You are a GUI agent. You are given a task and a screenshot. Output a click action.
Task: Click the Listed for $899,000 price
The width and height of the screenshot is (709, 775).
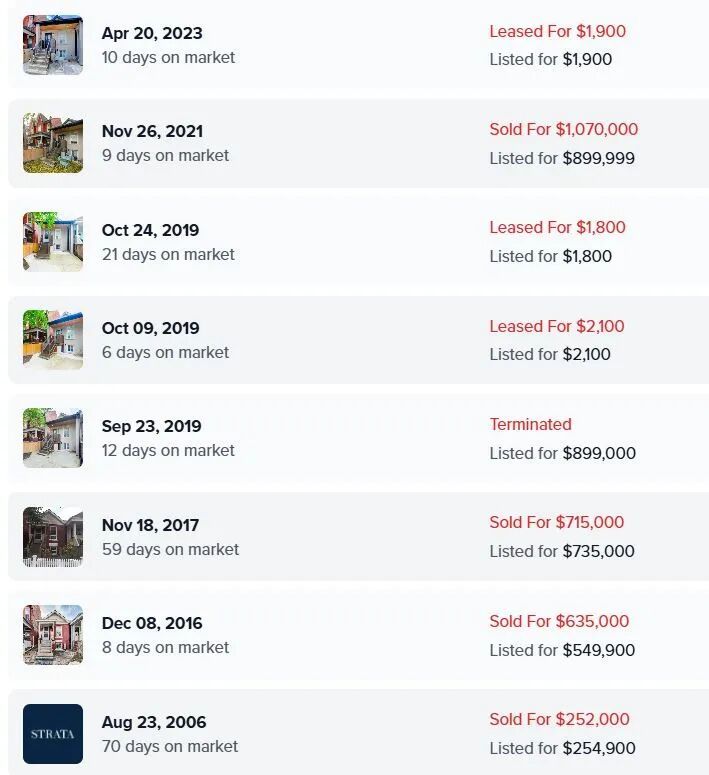(x=562, y=453)
